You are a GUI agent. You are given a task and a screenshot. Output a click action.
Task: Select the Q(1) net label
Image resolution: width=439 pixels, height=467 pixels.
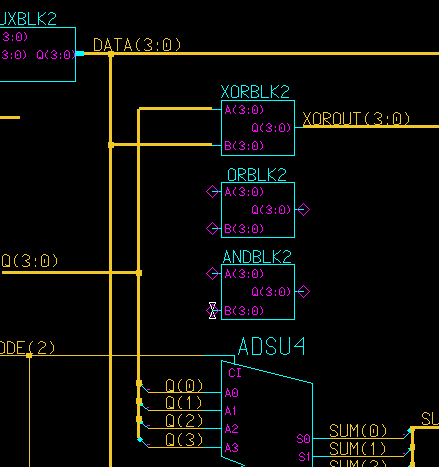pos(184,403)
